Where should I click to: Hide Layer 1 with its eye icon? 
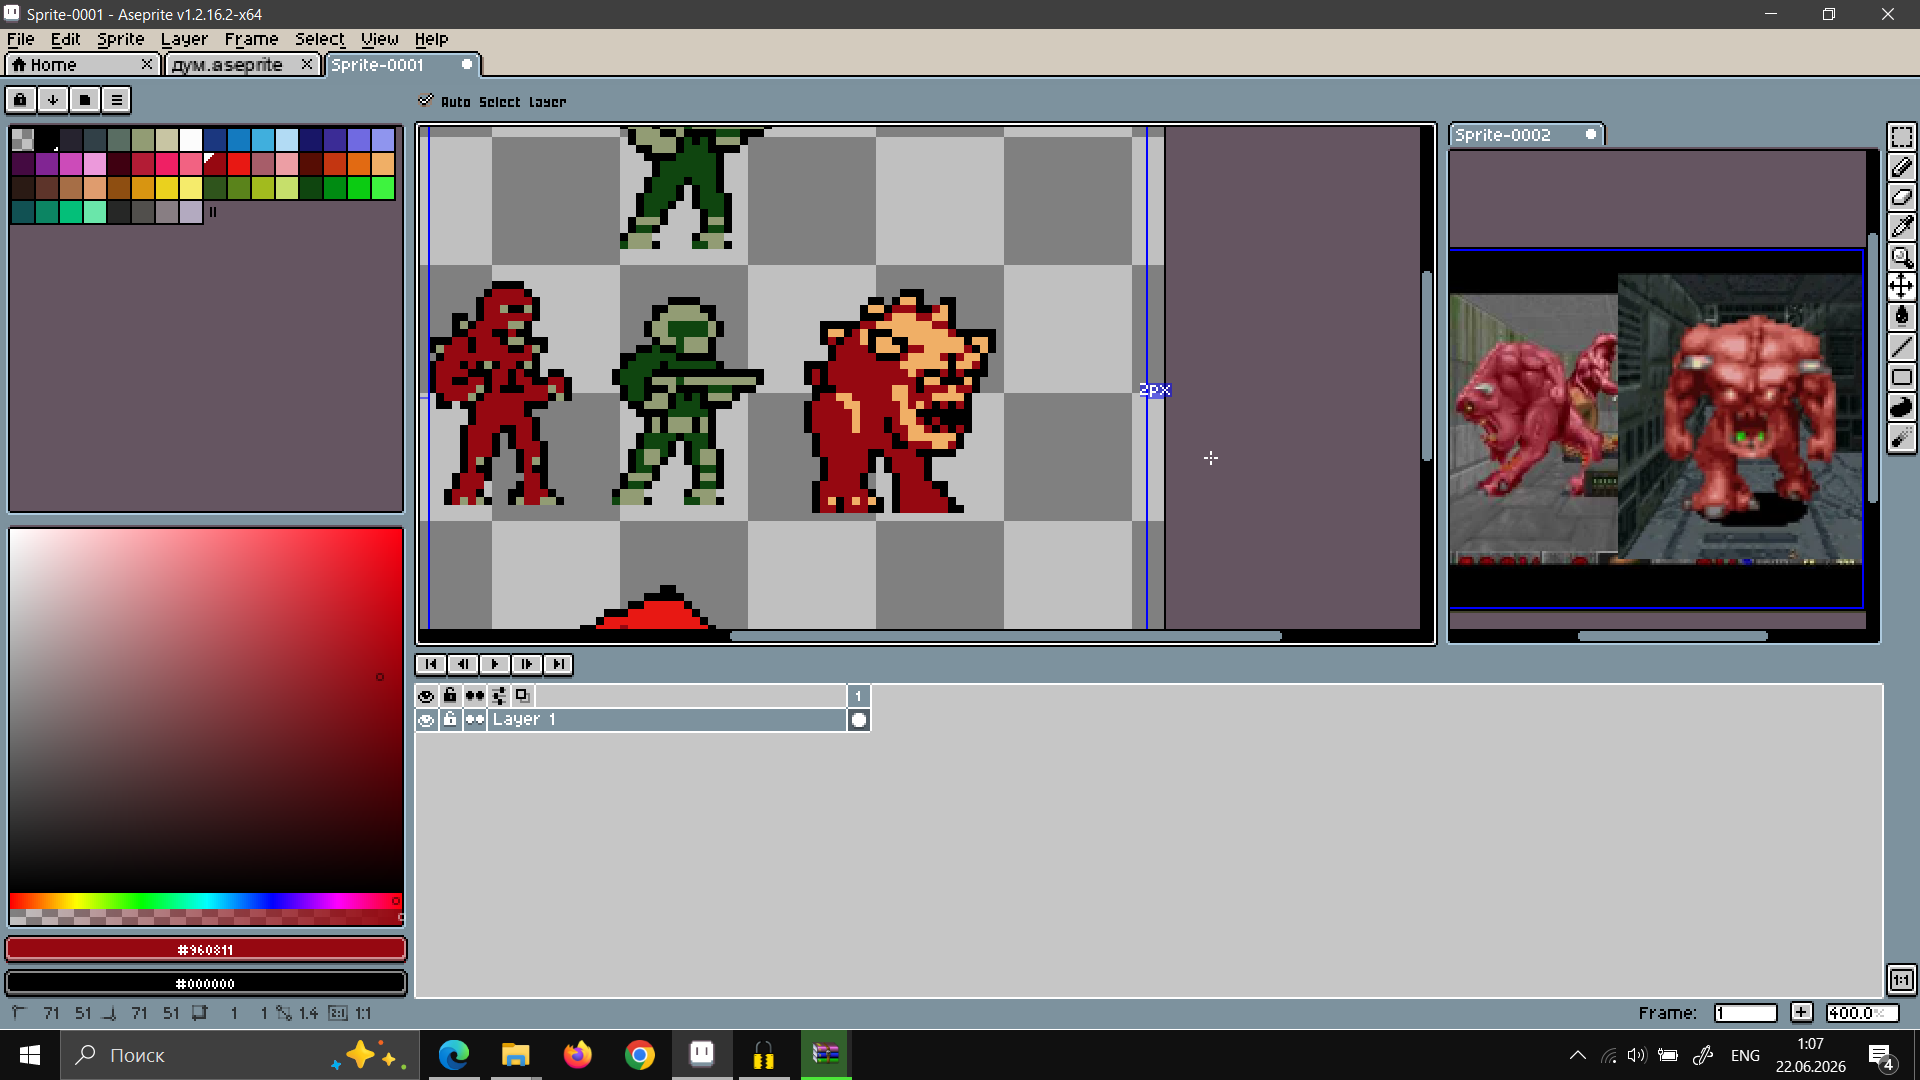click(x=426, y=720)
